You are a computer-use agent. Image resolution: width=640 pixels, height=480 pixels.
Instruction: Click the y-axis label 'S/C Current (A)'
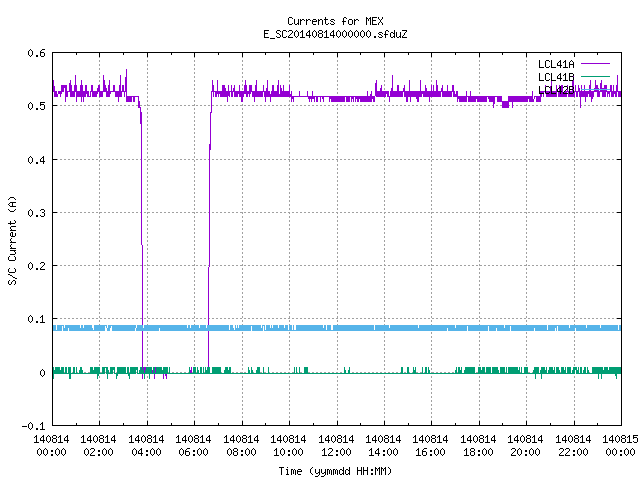(12, 240)
